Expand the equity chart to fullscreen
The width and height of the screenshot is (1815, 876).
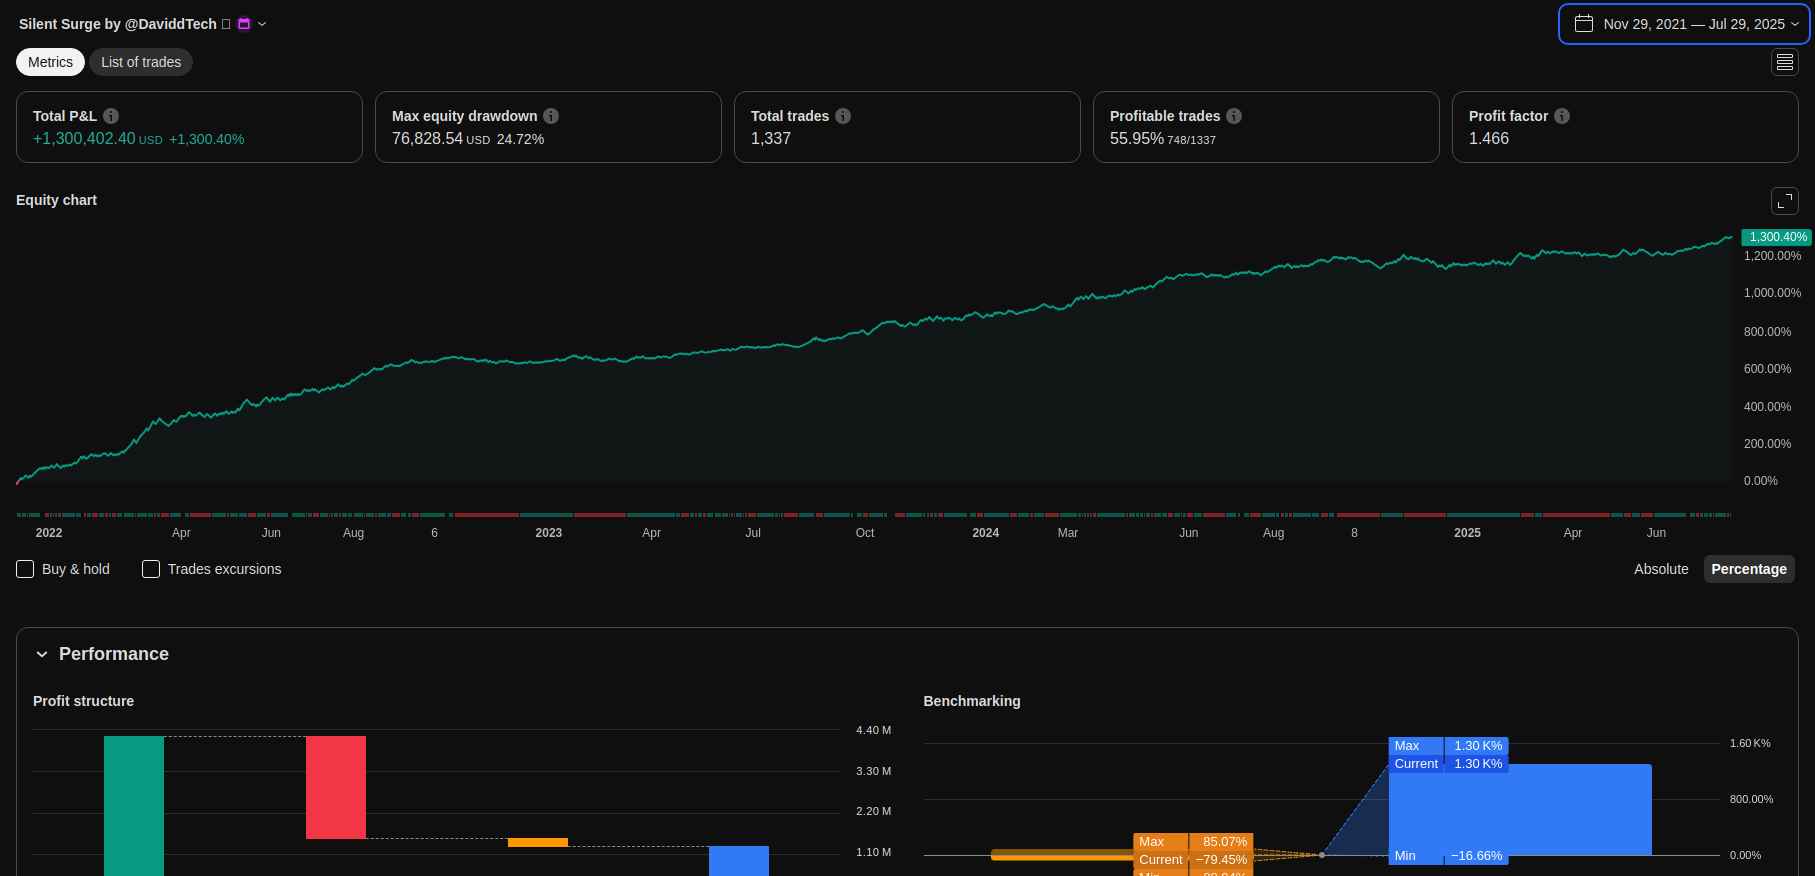pyautogui.click(x=1784, y=201)
